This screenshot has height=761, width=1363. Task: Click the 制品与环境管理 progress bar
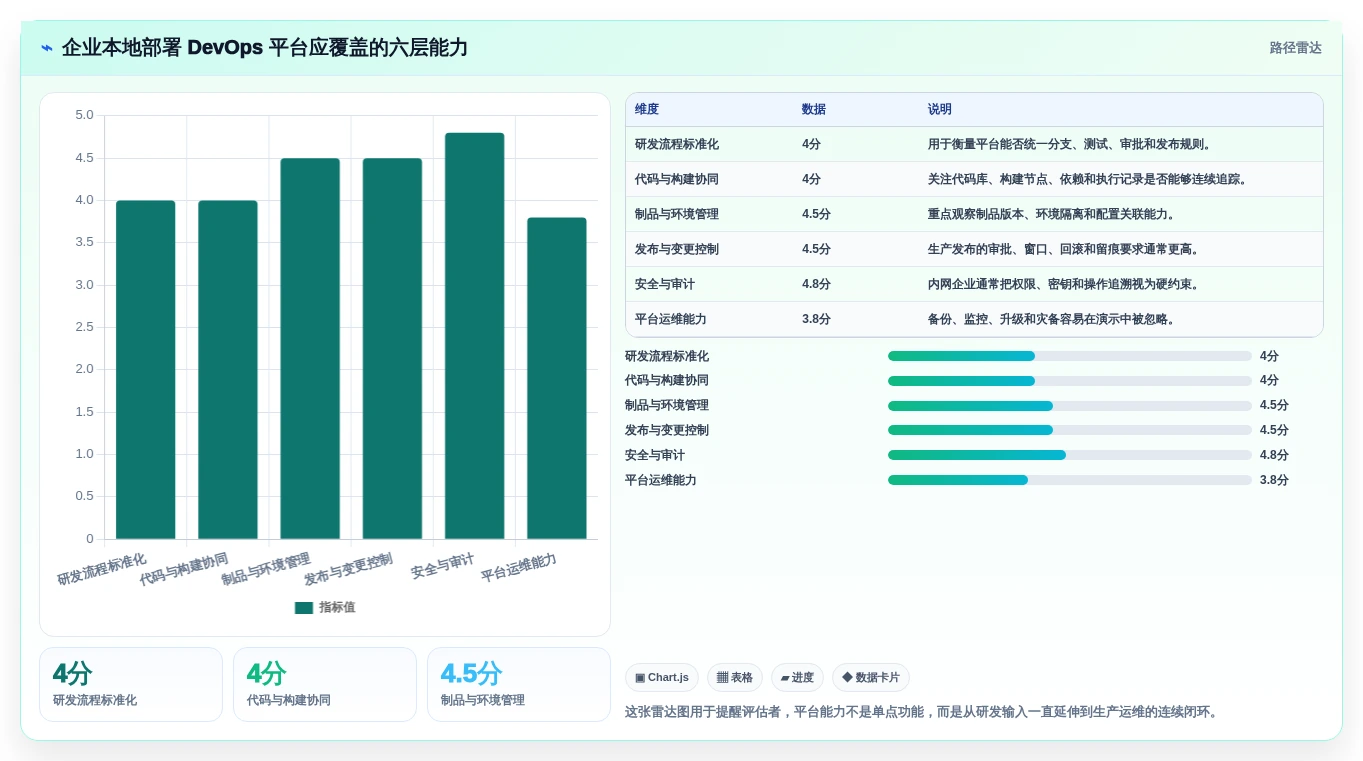click(1070, 406)
